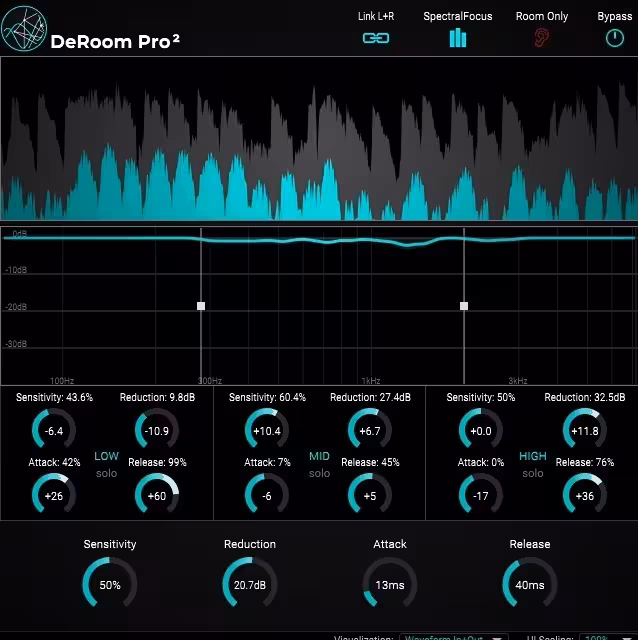Viewport: 638px width, 640px height.
Task: Click the MID Sensitivity knob showing +10.4
Action: 267,430
